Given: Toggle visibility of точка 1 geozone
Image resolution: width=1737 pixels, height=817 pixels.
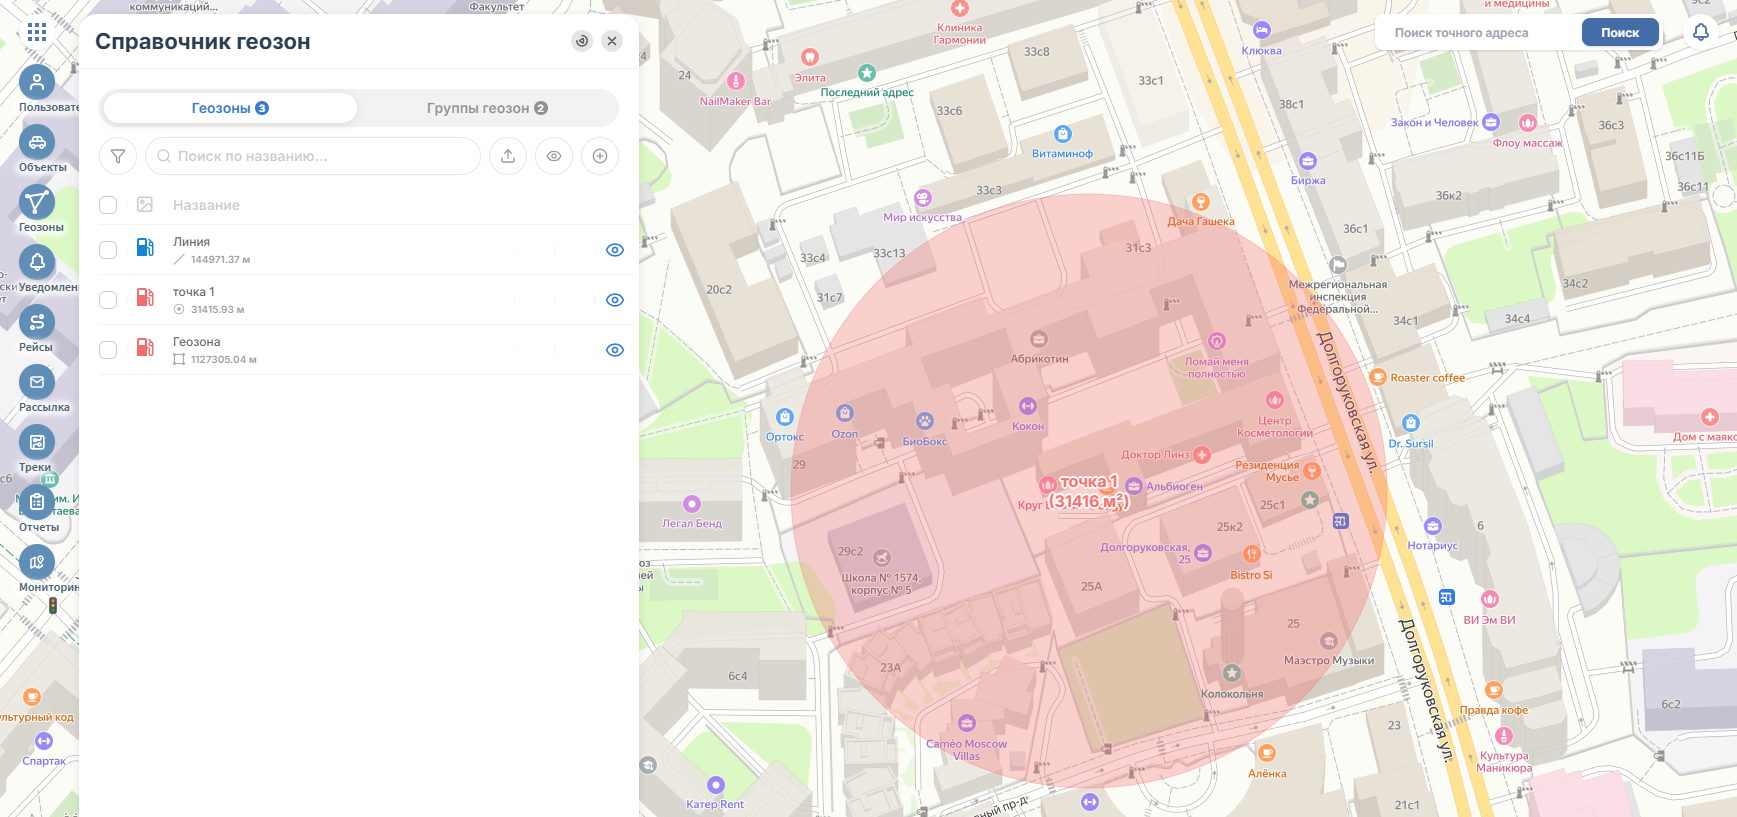Looking at the screenshot, I should 615,300.
